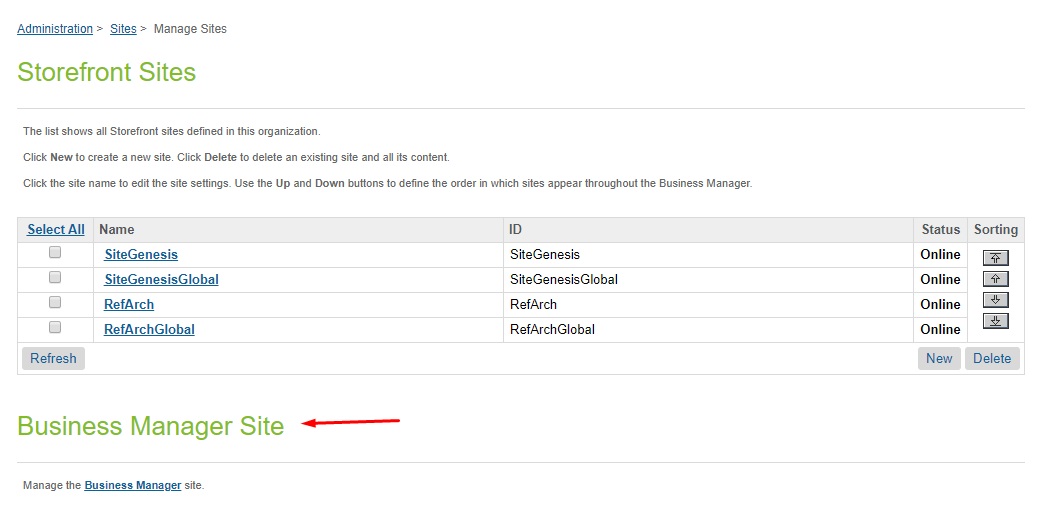
Task: Follow the Business Manager link
Action: pos(133,486)
